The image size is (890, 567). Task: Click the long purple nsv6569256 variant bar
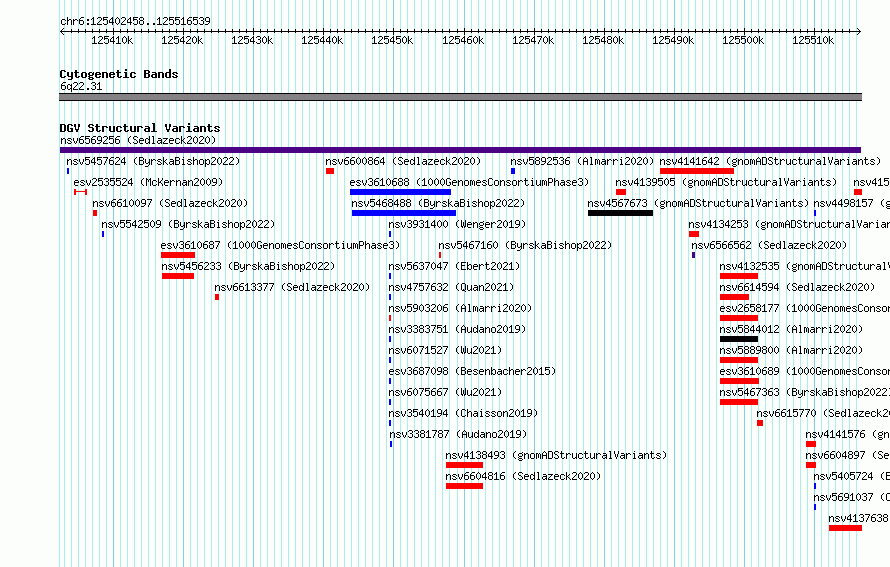[460, 150]
